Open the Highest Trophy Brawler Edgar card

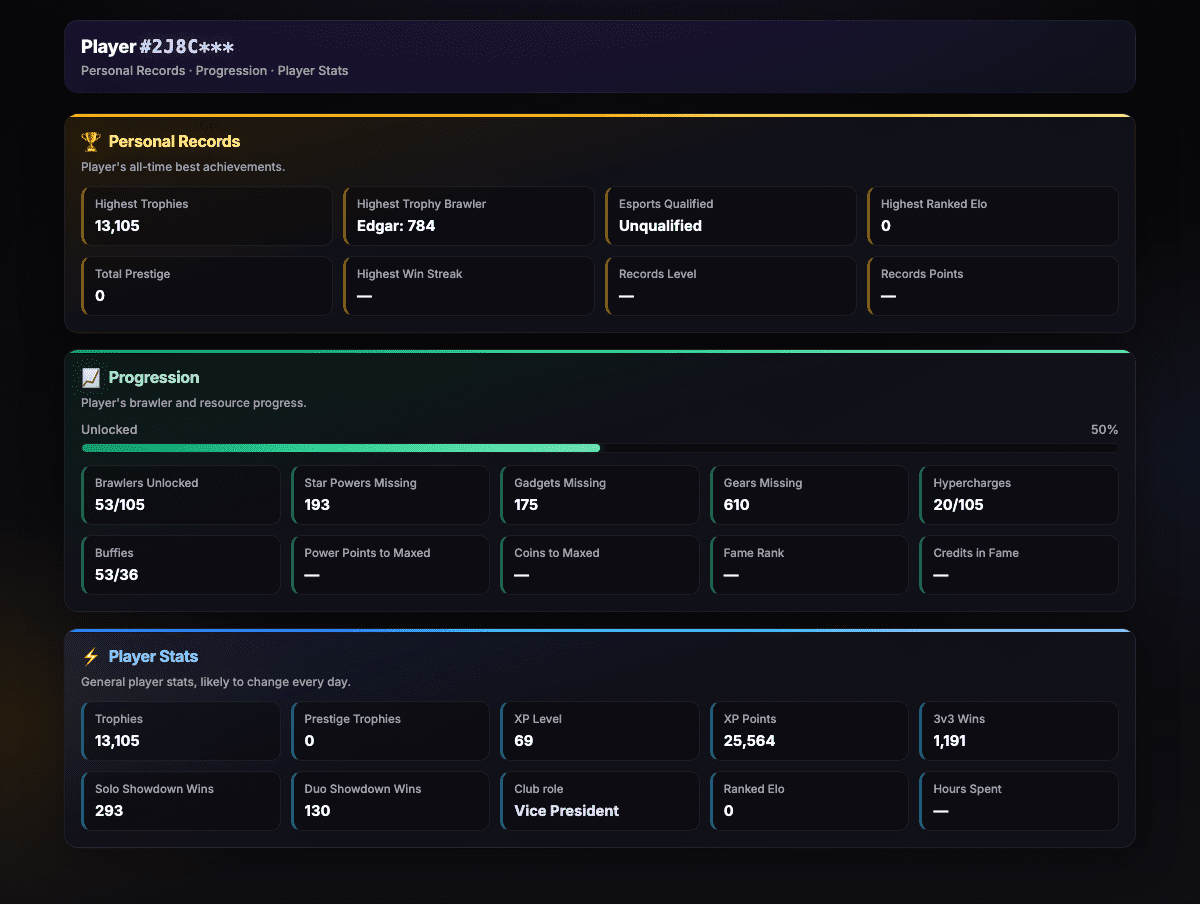tap(469, 216)
